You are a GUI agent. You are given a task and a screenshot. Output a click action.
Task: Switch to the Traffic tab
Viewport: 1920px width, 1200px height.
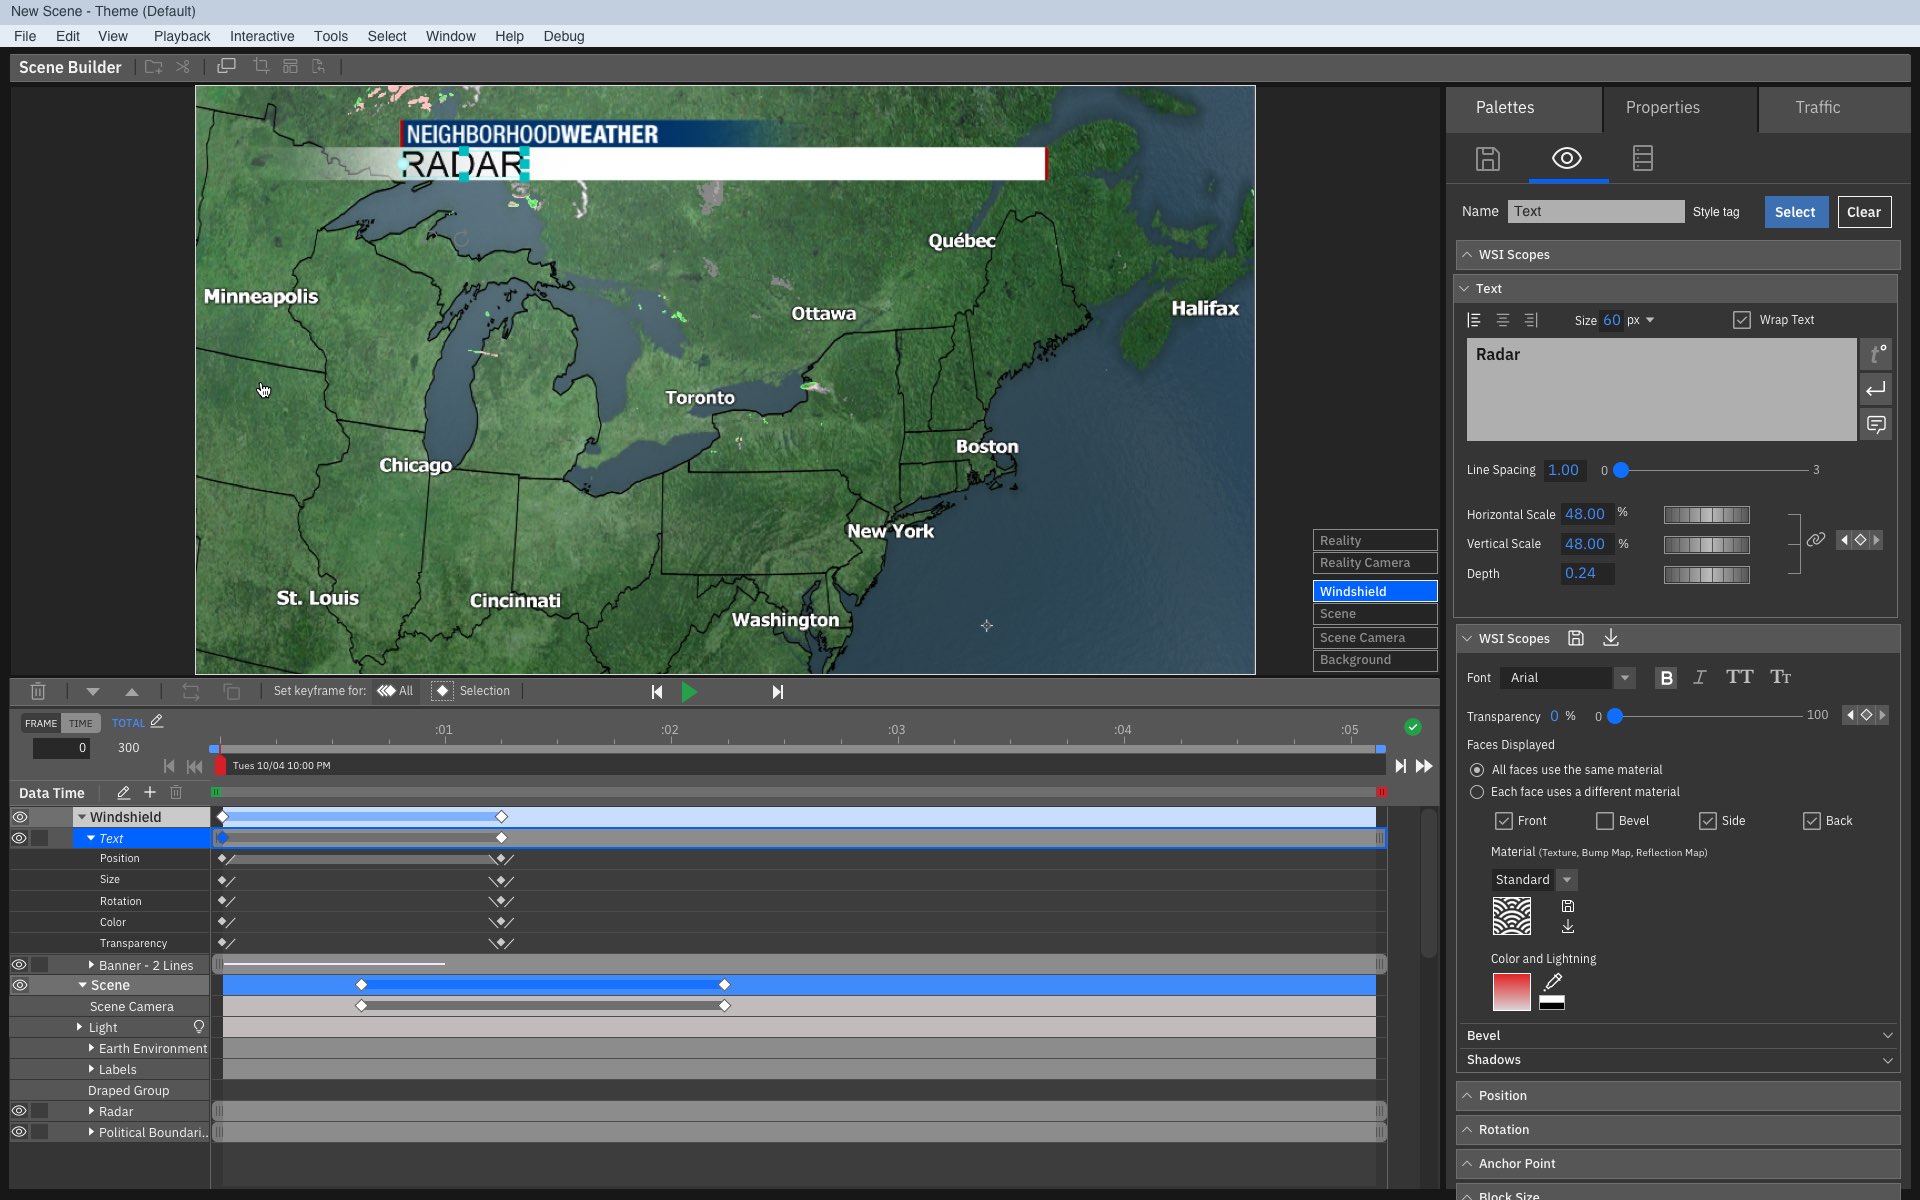(x=1818, y=107)
